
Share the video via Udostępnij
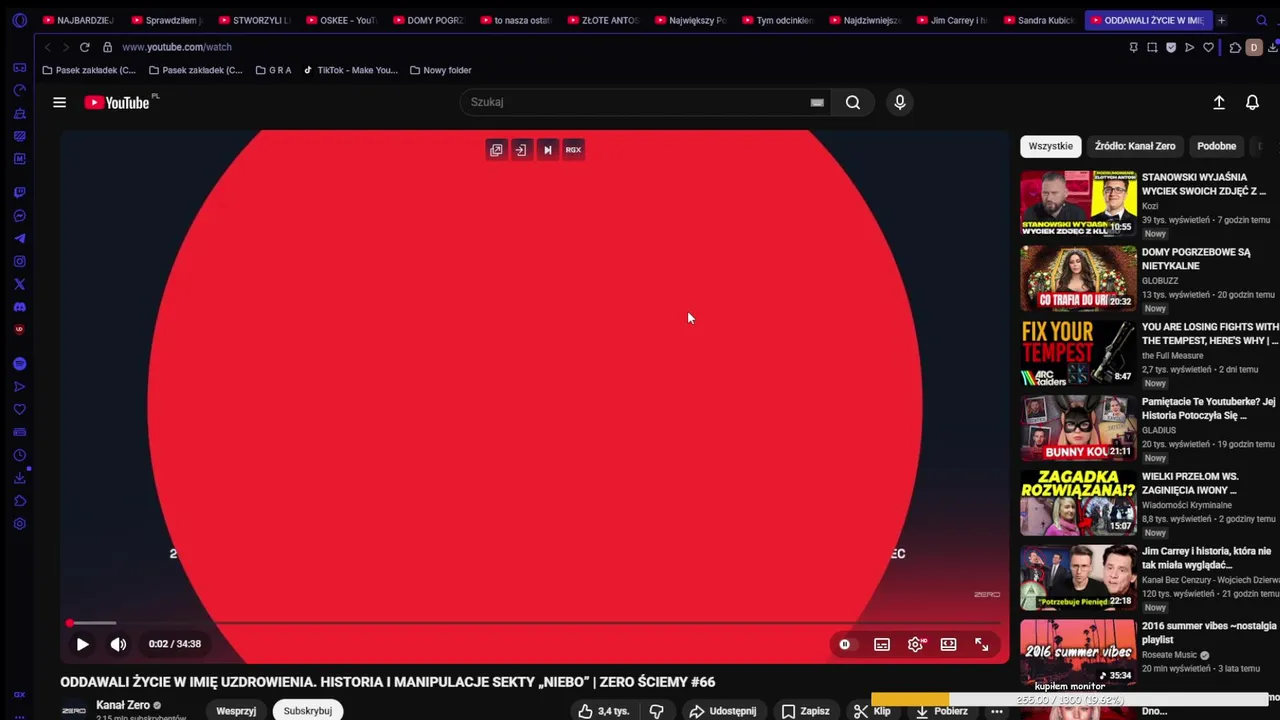point(722,711)
